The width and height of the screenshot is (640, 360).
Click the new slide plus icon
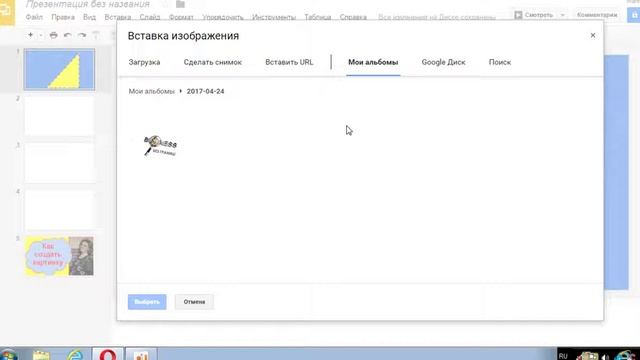coord(30,35)
